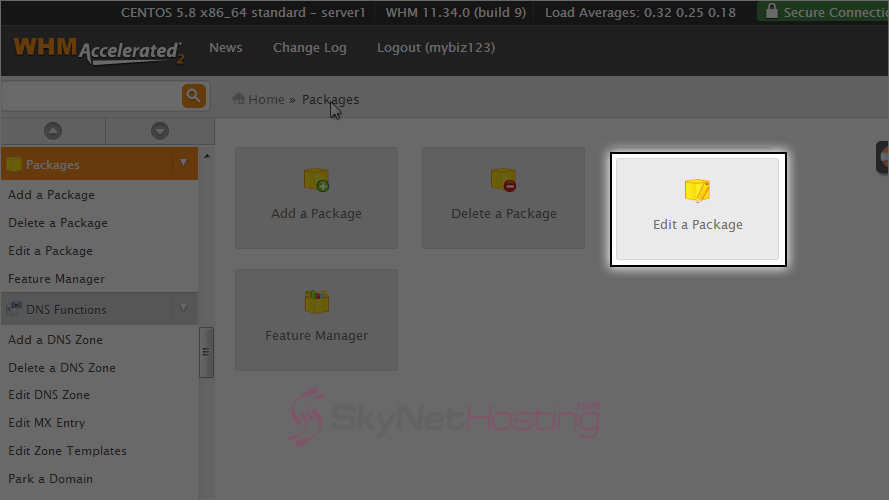Open Feature Manager in sidebar
889x500 pixels.
(57, 279)
